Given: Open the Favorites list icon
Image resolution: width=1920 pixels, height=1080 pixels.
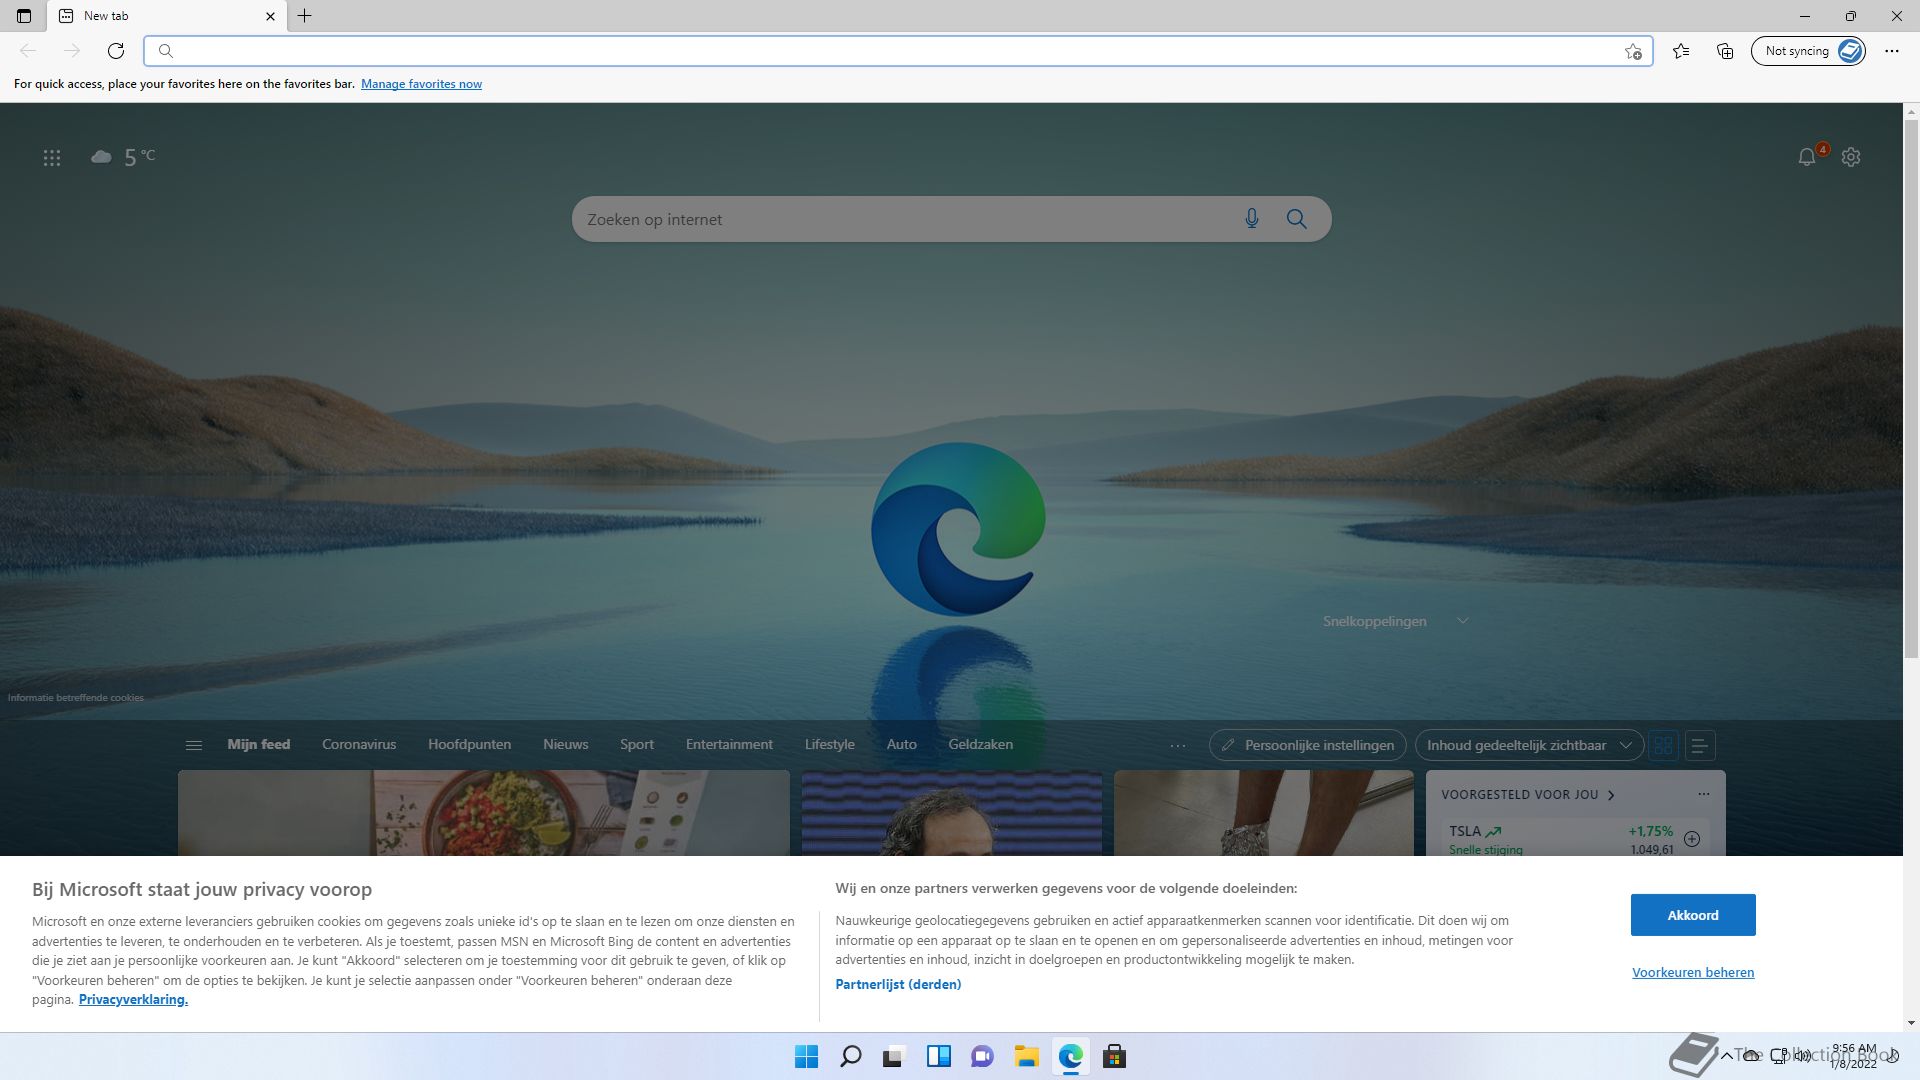Looking at the screenshot, I should click(x=1681, y=51).
